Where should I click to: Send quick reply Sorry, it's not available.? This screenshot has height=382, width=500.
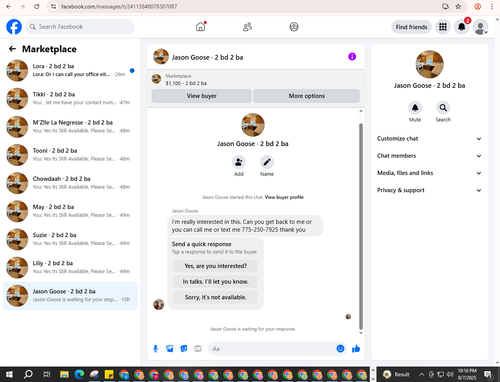pos(216,297)
